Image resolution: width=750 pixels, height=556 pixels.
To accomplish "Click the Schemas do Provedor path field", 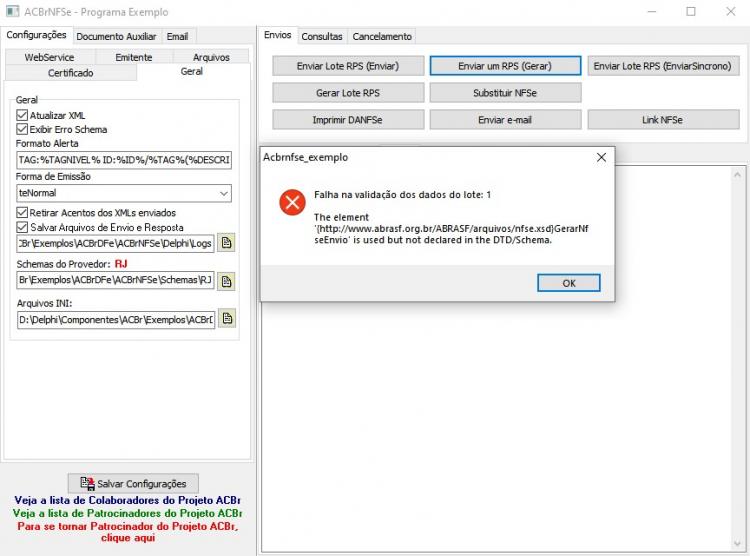I will [115, 280].
